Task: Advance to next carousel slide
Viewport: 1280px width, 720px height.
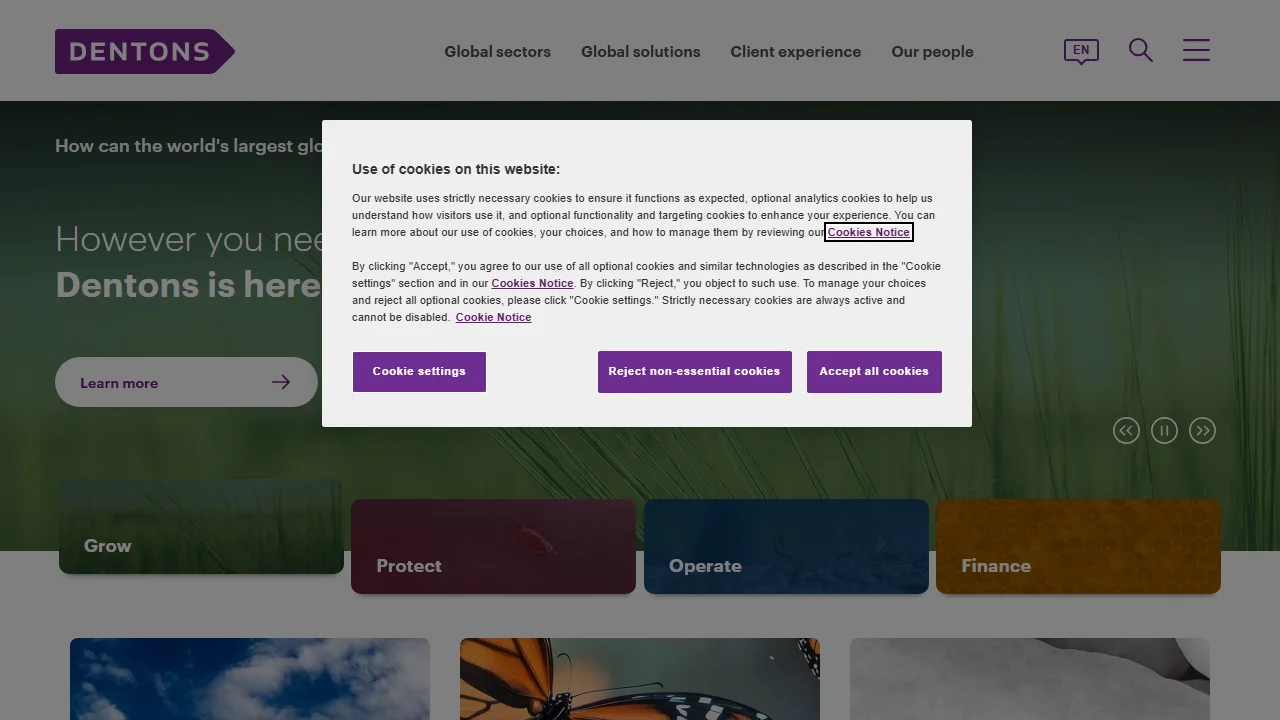Action: coord(1202,430)
